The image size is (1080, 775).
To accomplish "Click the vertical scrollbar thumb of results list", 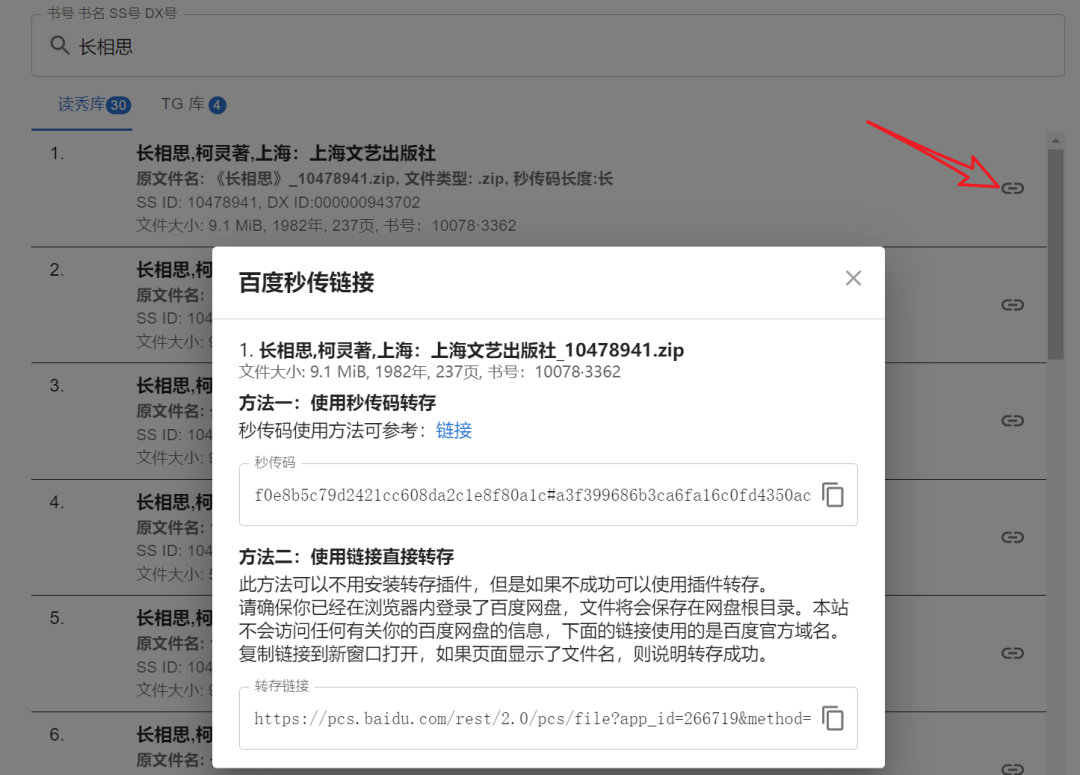I will (x=1055, y=254).
